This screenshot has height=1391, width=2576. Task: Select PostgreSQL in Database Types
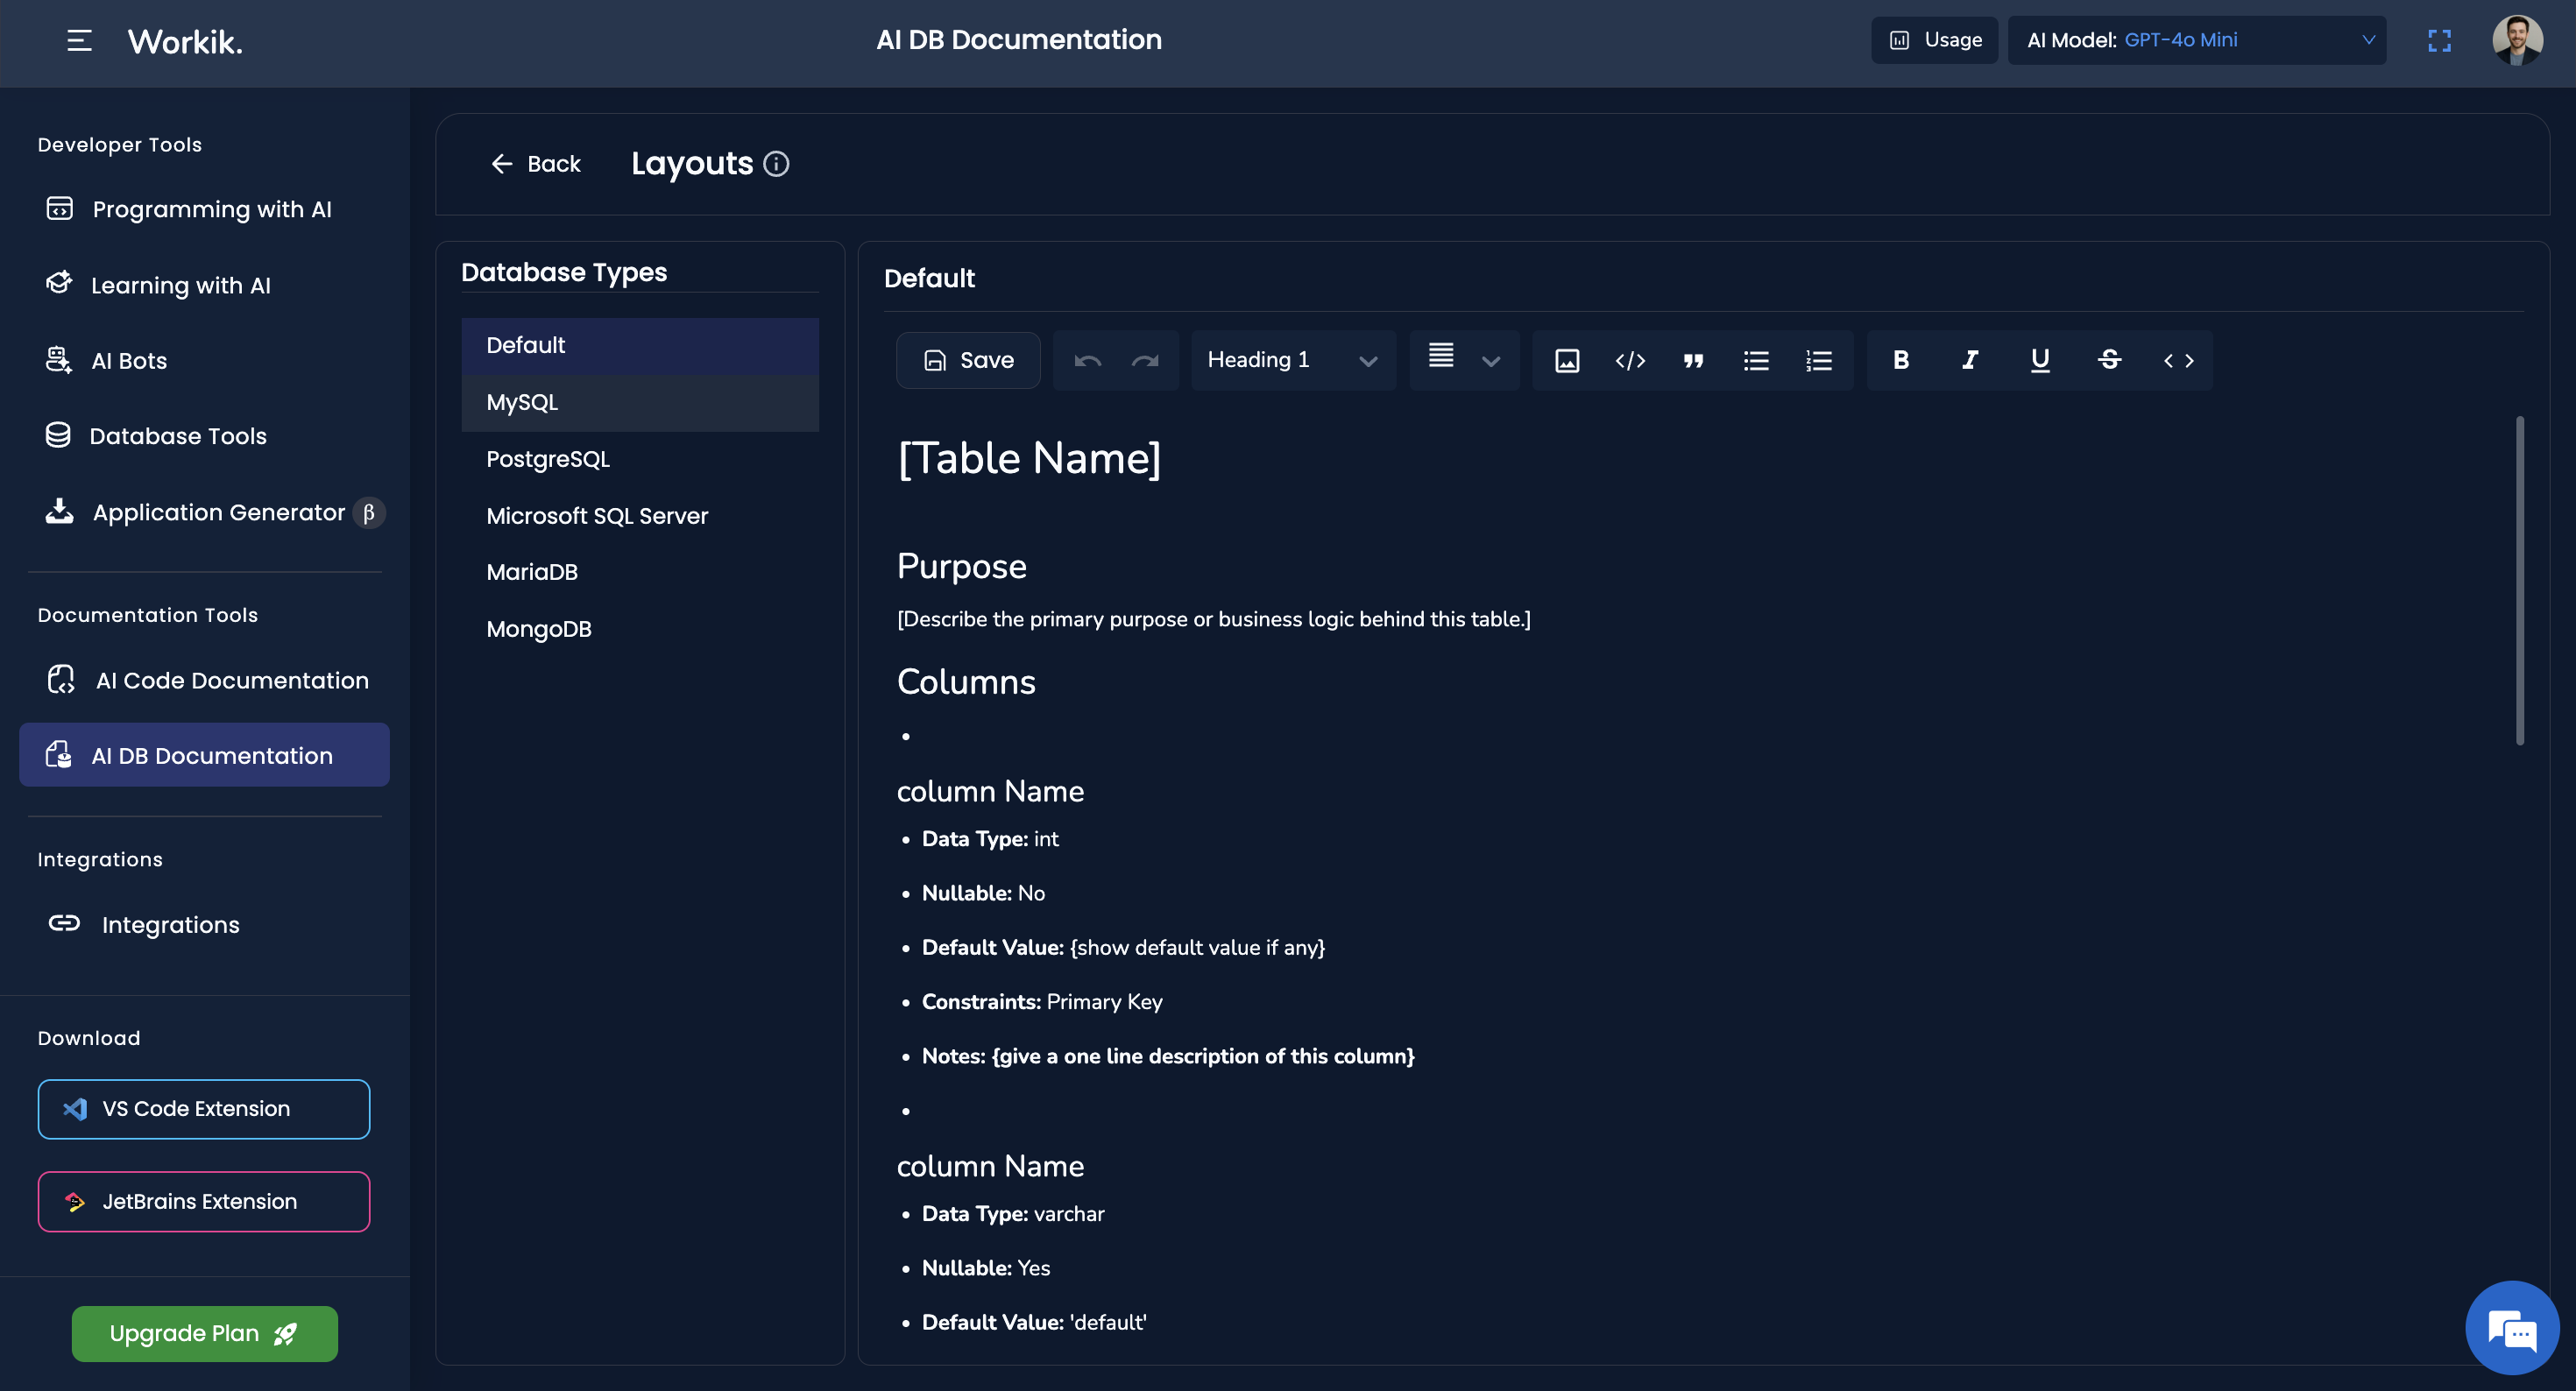click(x=548, y=459)
